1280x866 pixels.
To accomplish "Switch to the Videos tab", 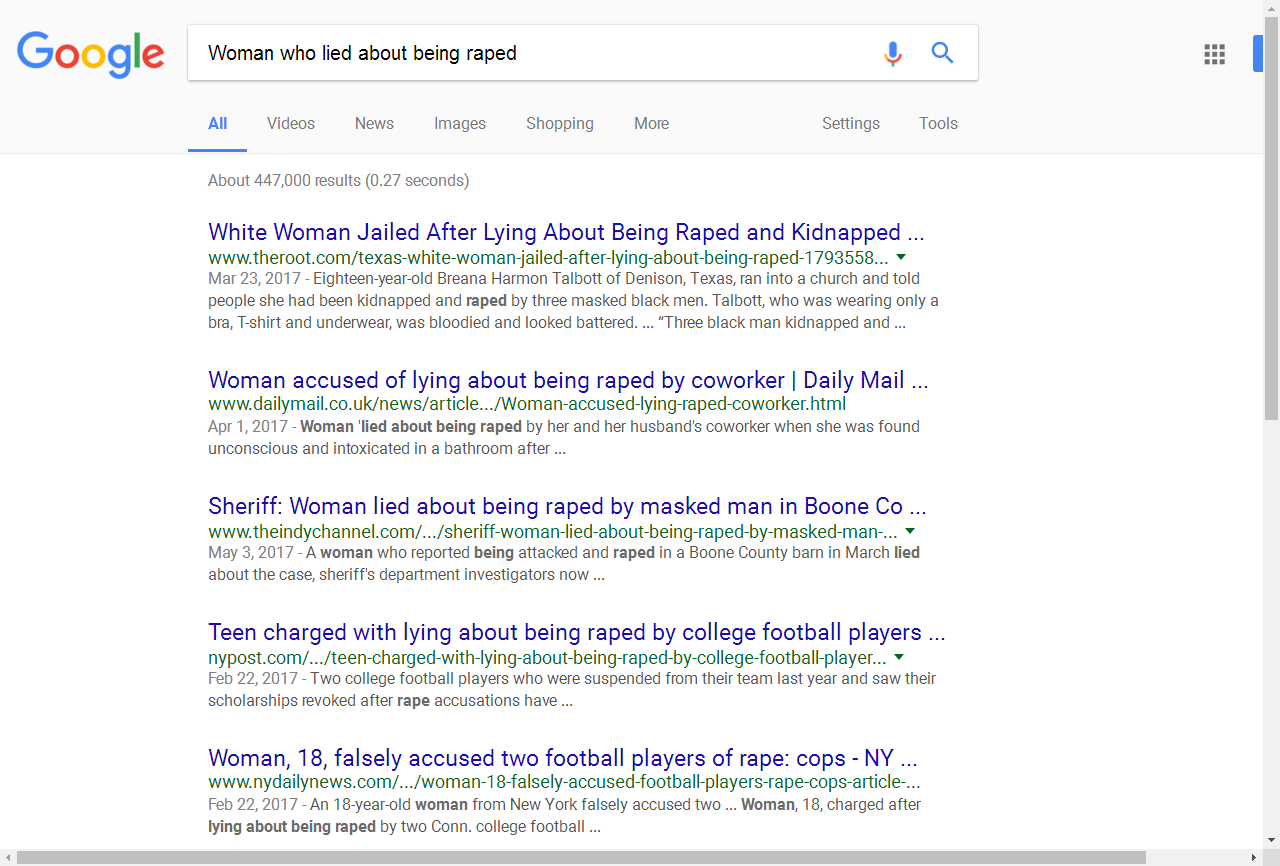I will pos(291,124).
